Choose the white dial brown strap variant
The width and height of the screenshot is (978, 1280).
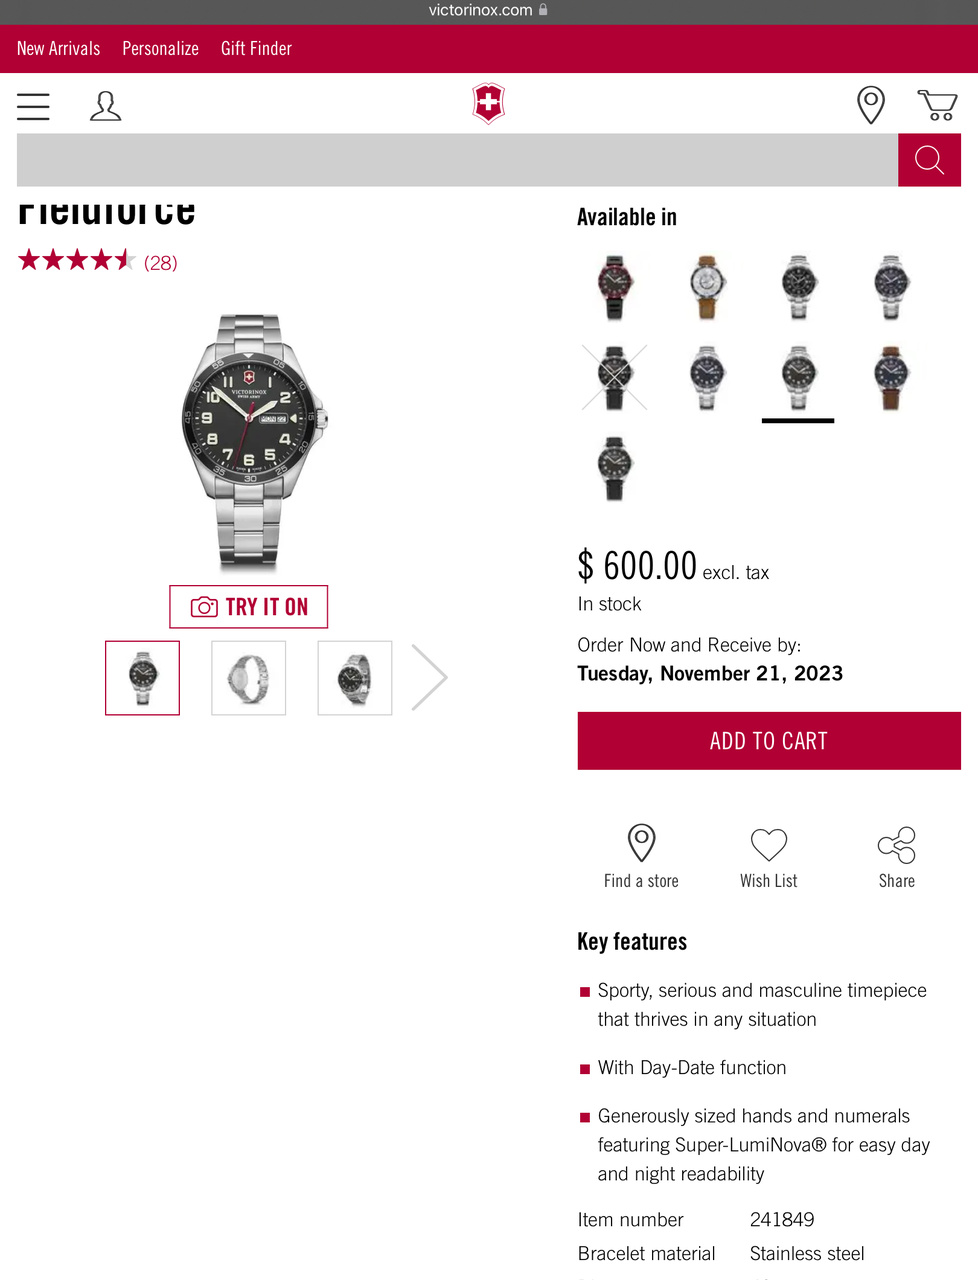(x=707, y=287)
